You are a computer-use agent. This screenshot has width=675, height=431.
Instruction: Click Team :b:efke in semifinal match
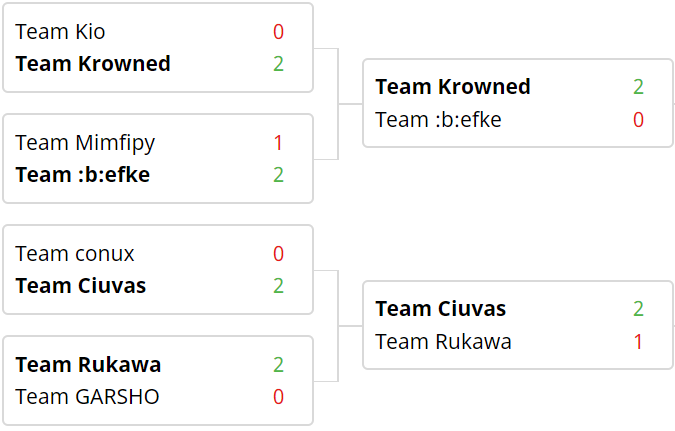(x=438, y=120)
